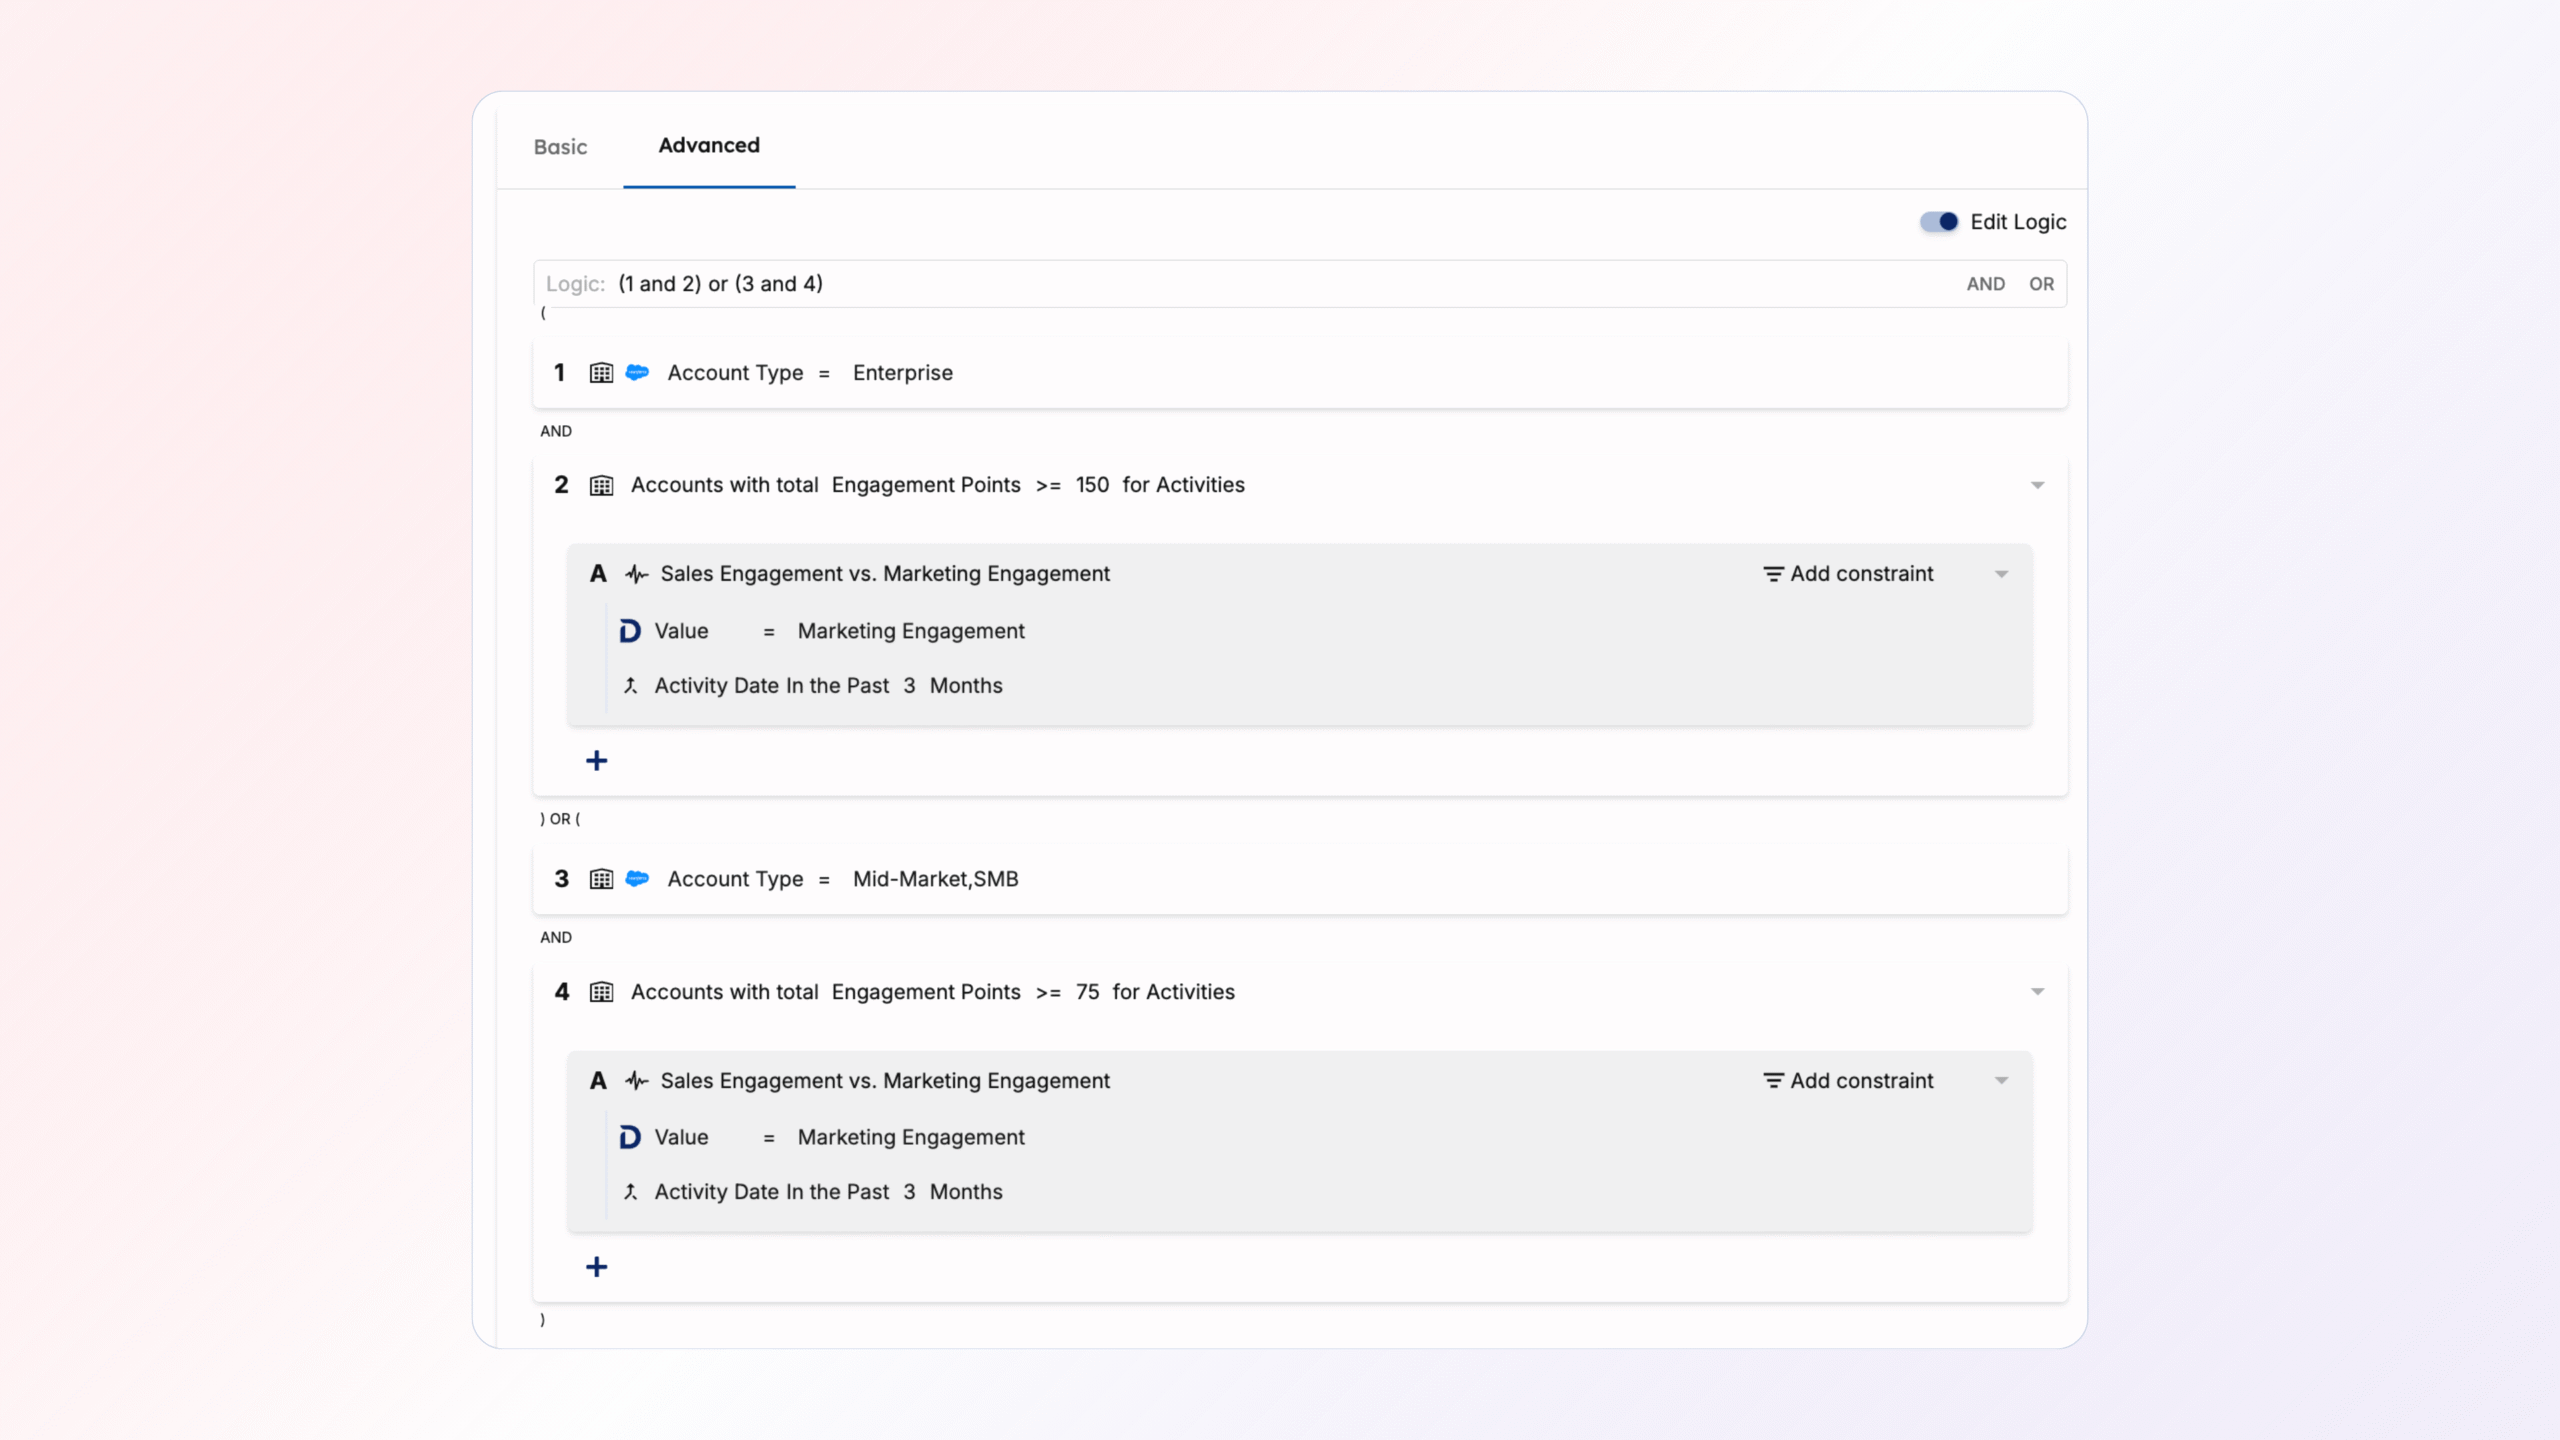Screen dimensions: 2560x1440
Task: Click Salesforce cloud icon in rule 3
Action: coord(637,879)
